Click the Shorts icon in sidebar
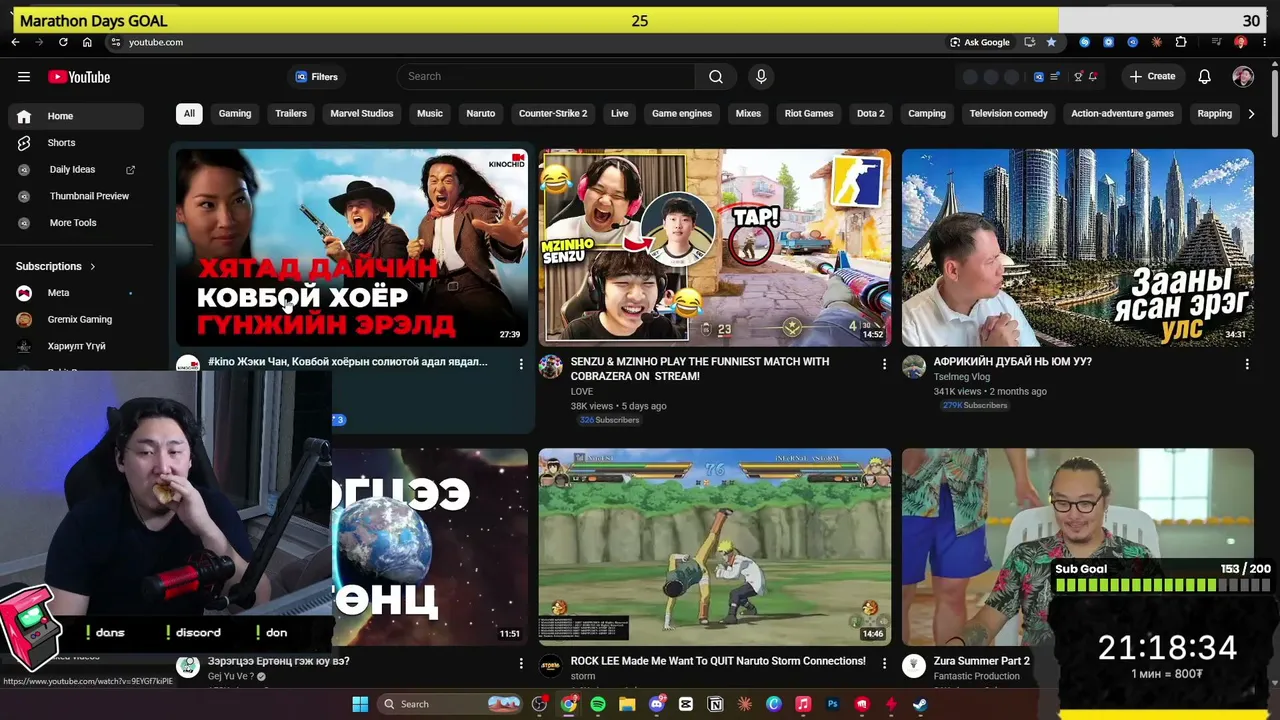This screenshot has height=720, width=1280. click(24, 143)
